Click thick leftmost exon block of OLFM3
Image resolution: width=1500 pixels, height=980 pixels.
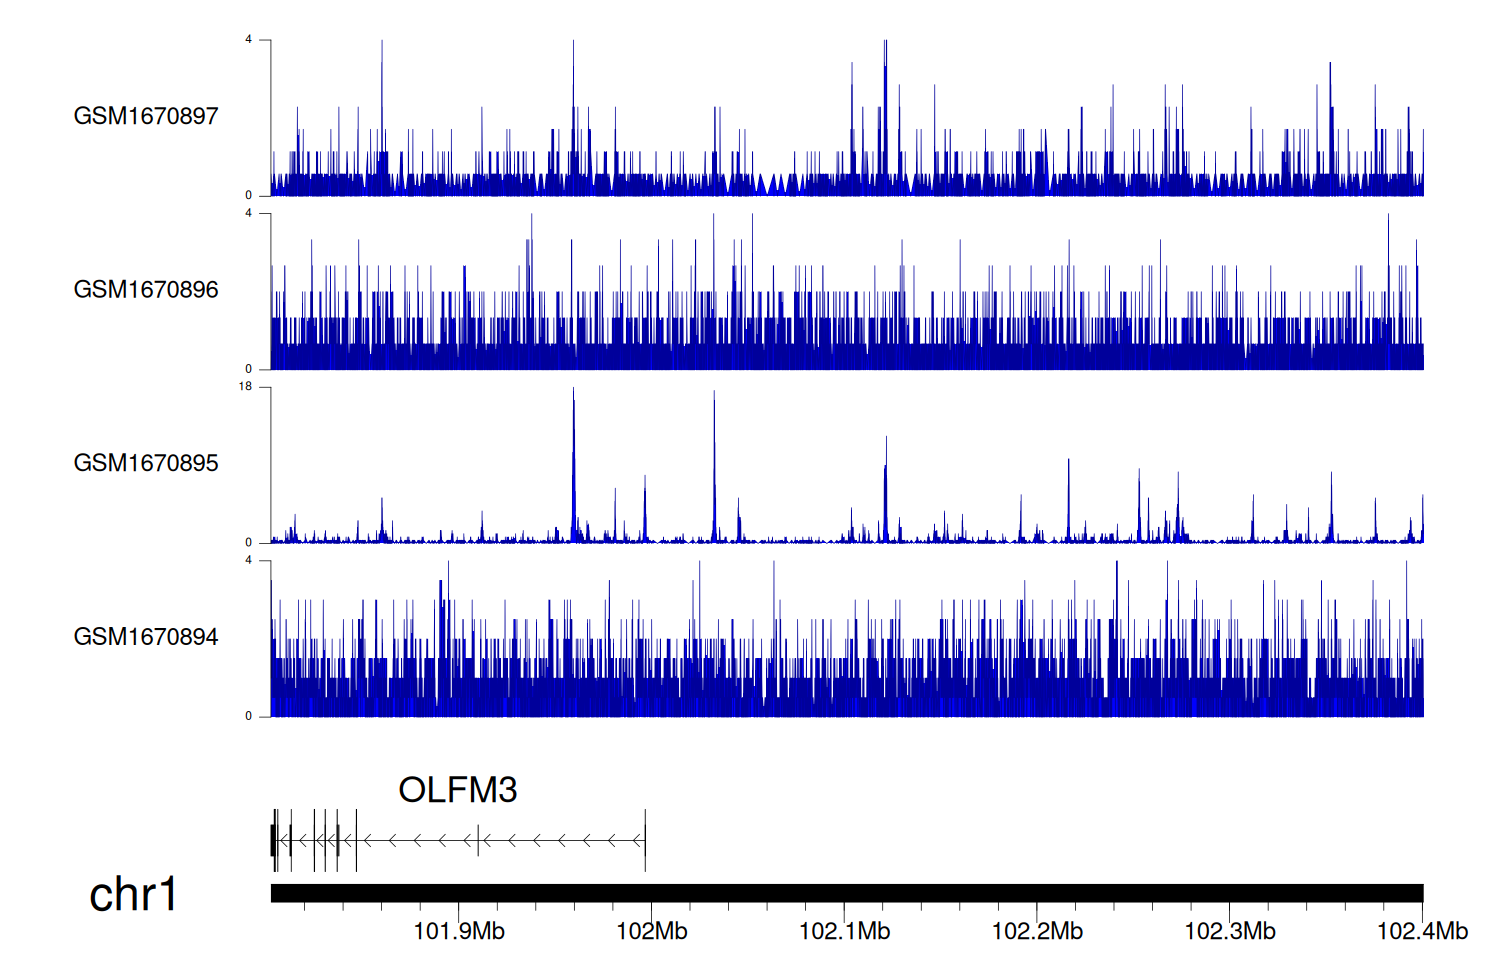tap(273, 840)
